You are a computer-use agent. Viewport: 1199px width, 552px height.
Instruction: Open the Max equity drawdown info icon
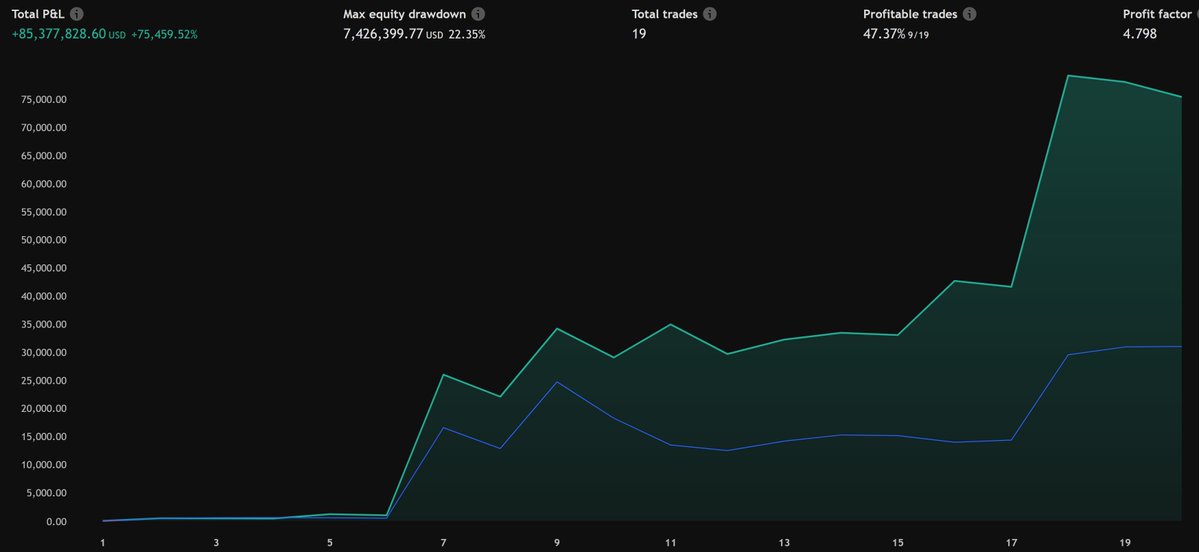478,15
